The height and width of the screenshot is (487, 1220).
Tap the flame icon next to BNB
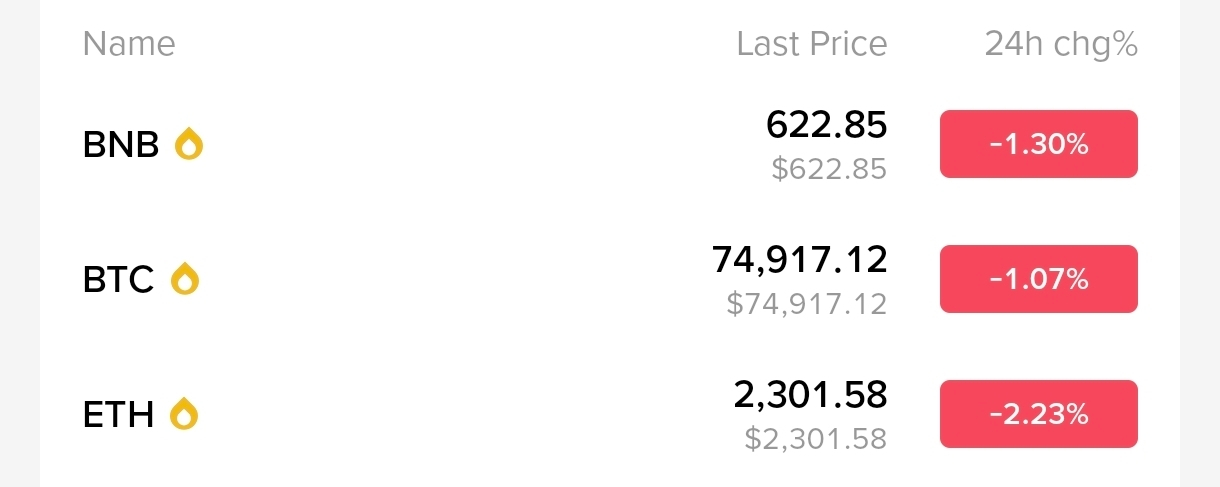point(189,145)
